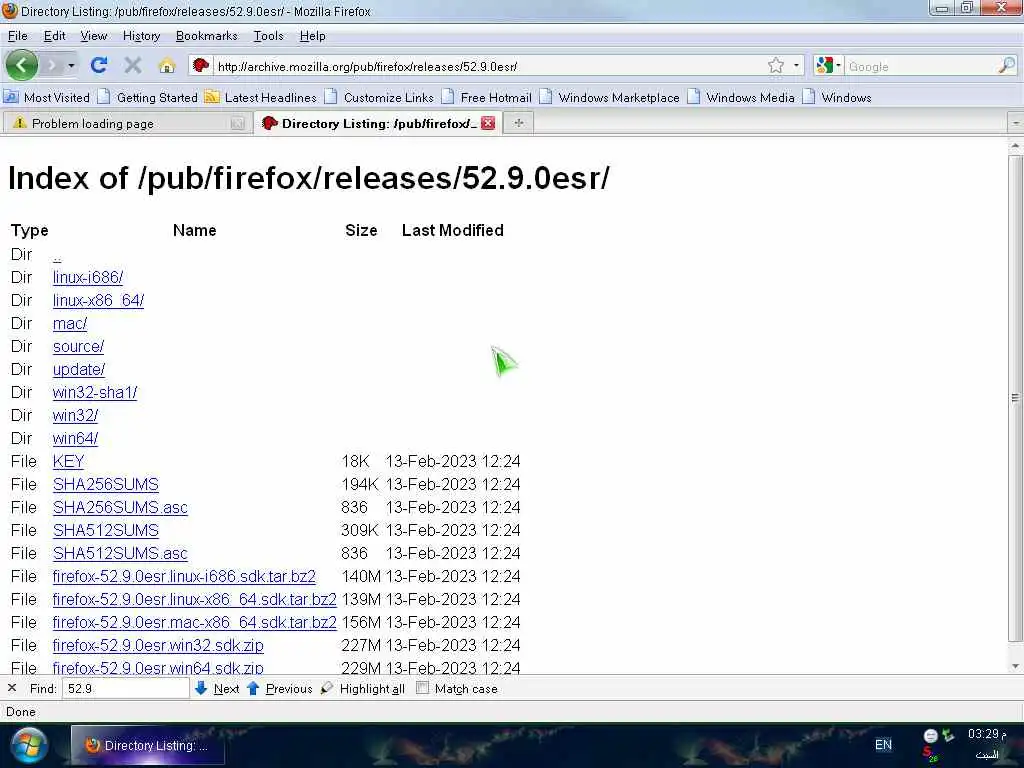Click the EN language indicator in tray
Image resolution: width=1024 pixels, height=768 pixels.
click(x=883, y=744)
